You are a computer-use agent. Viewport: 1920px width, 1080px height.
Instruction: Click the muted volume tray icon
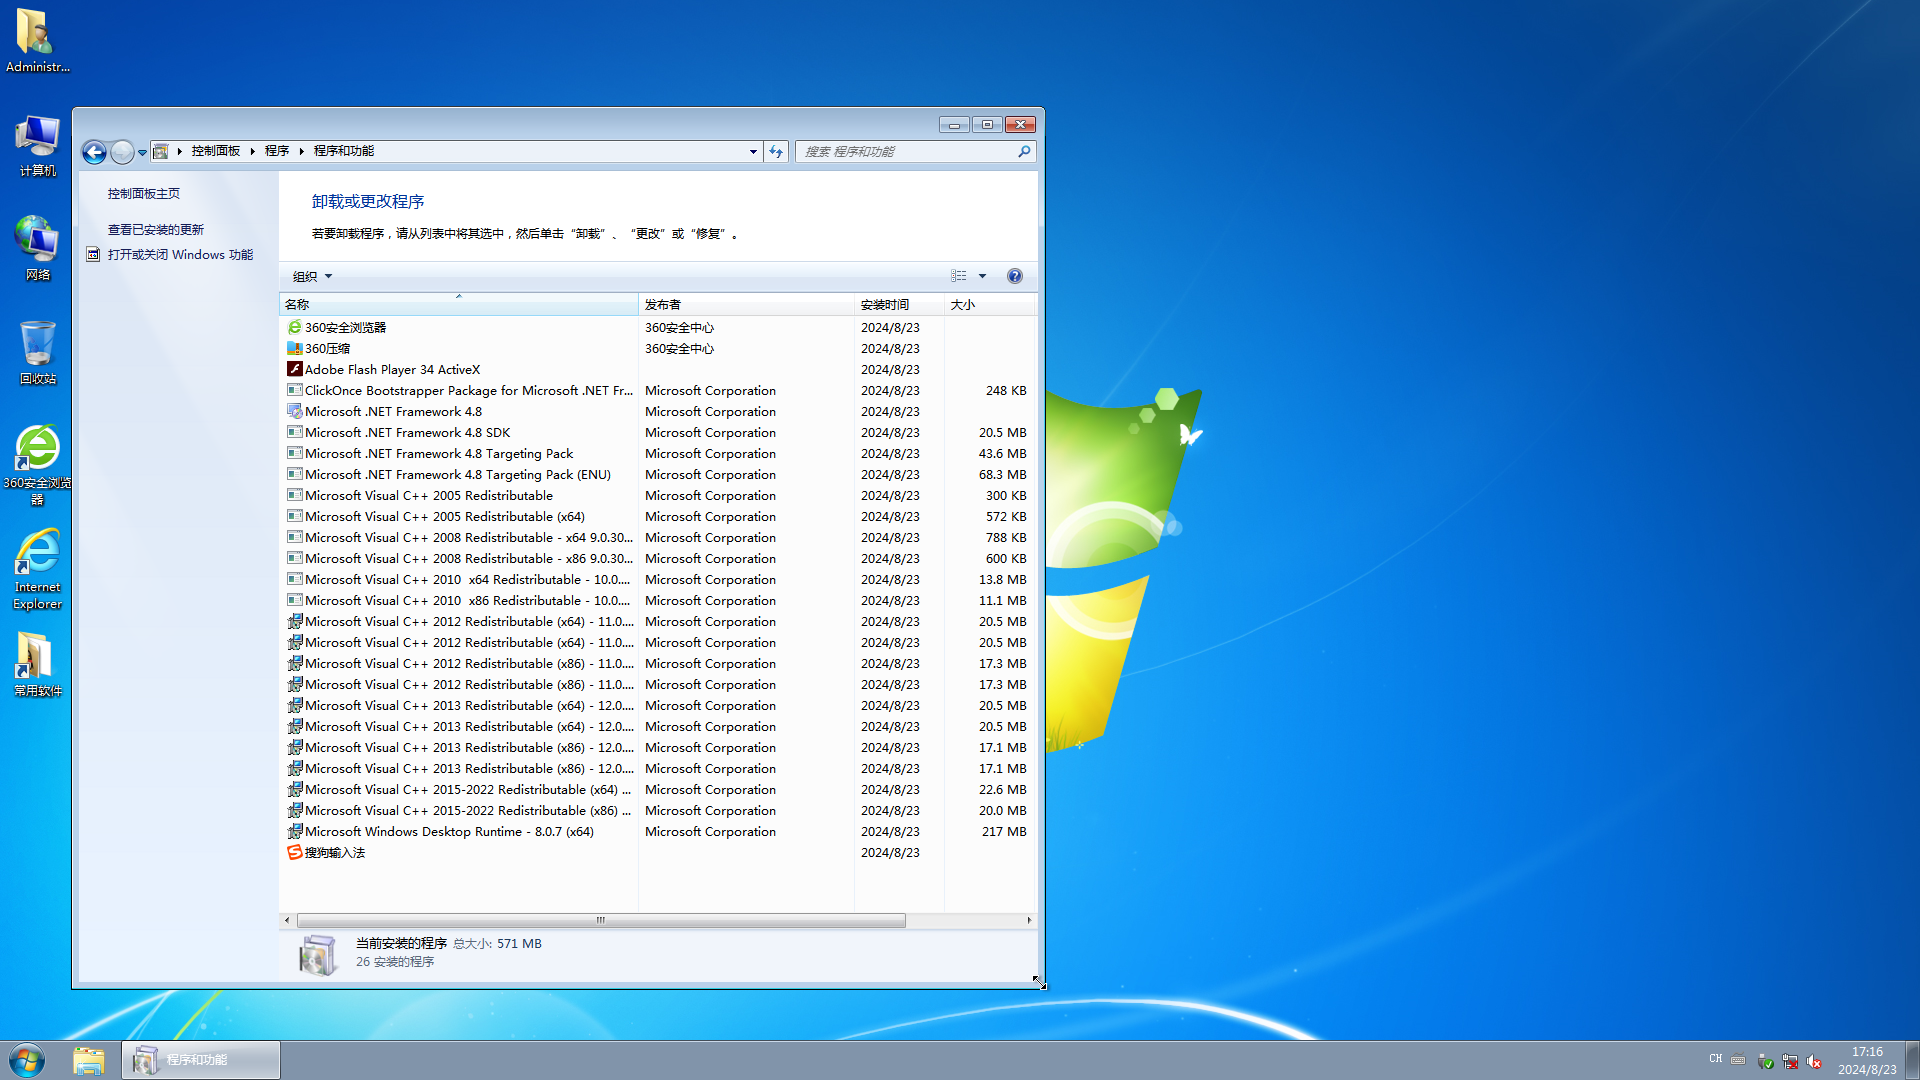tap(1814, 1061)
